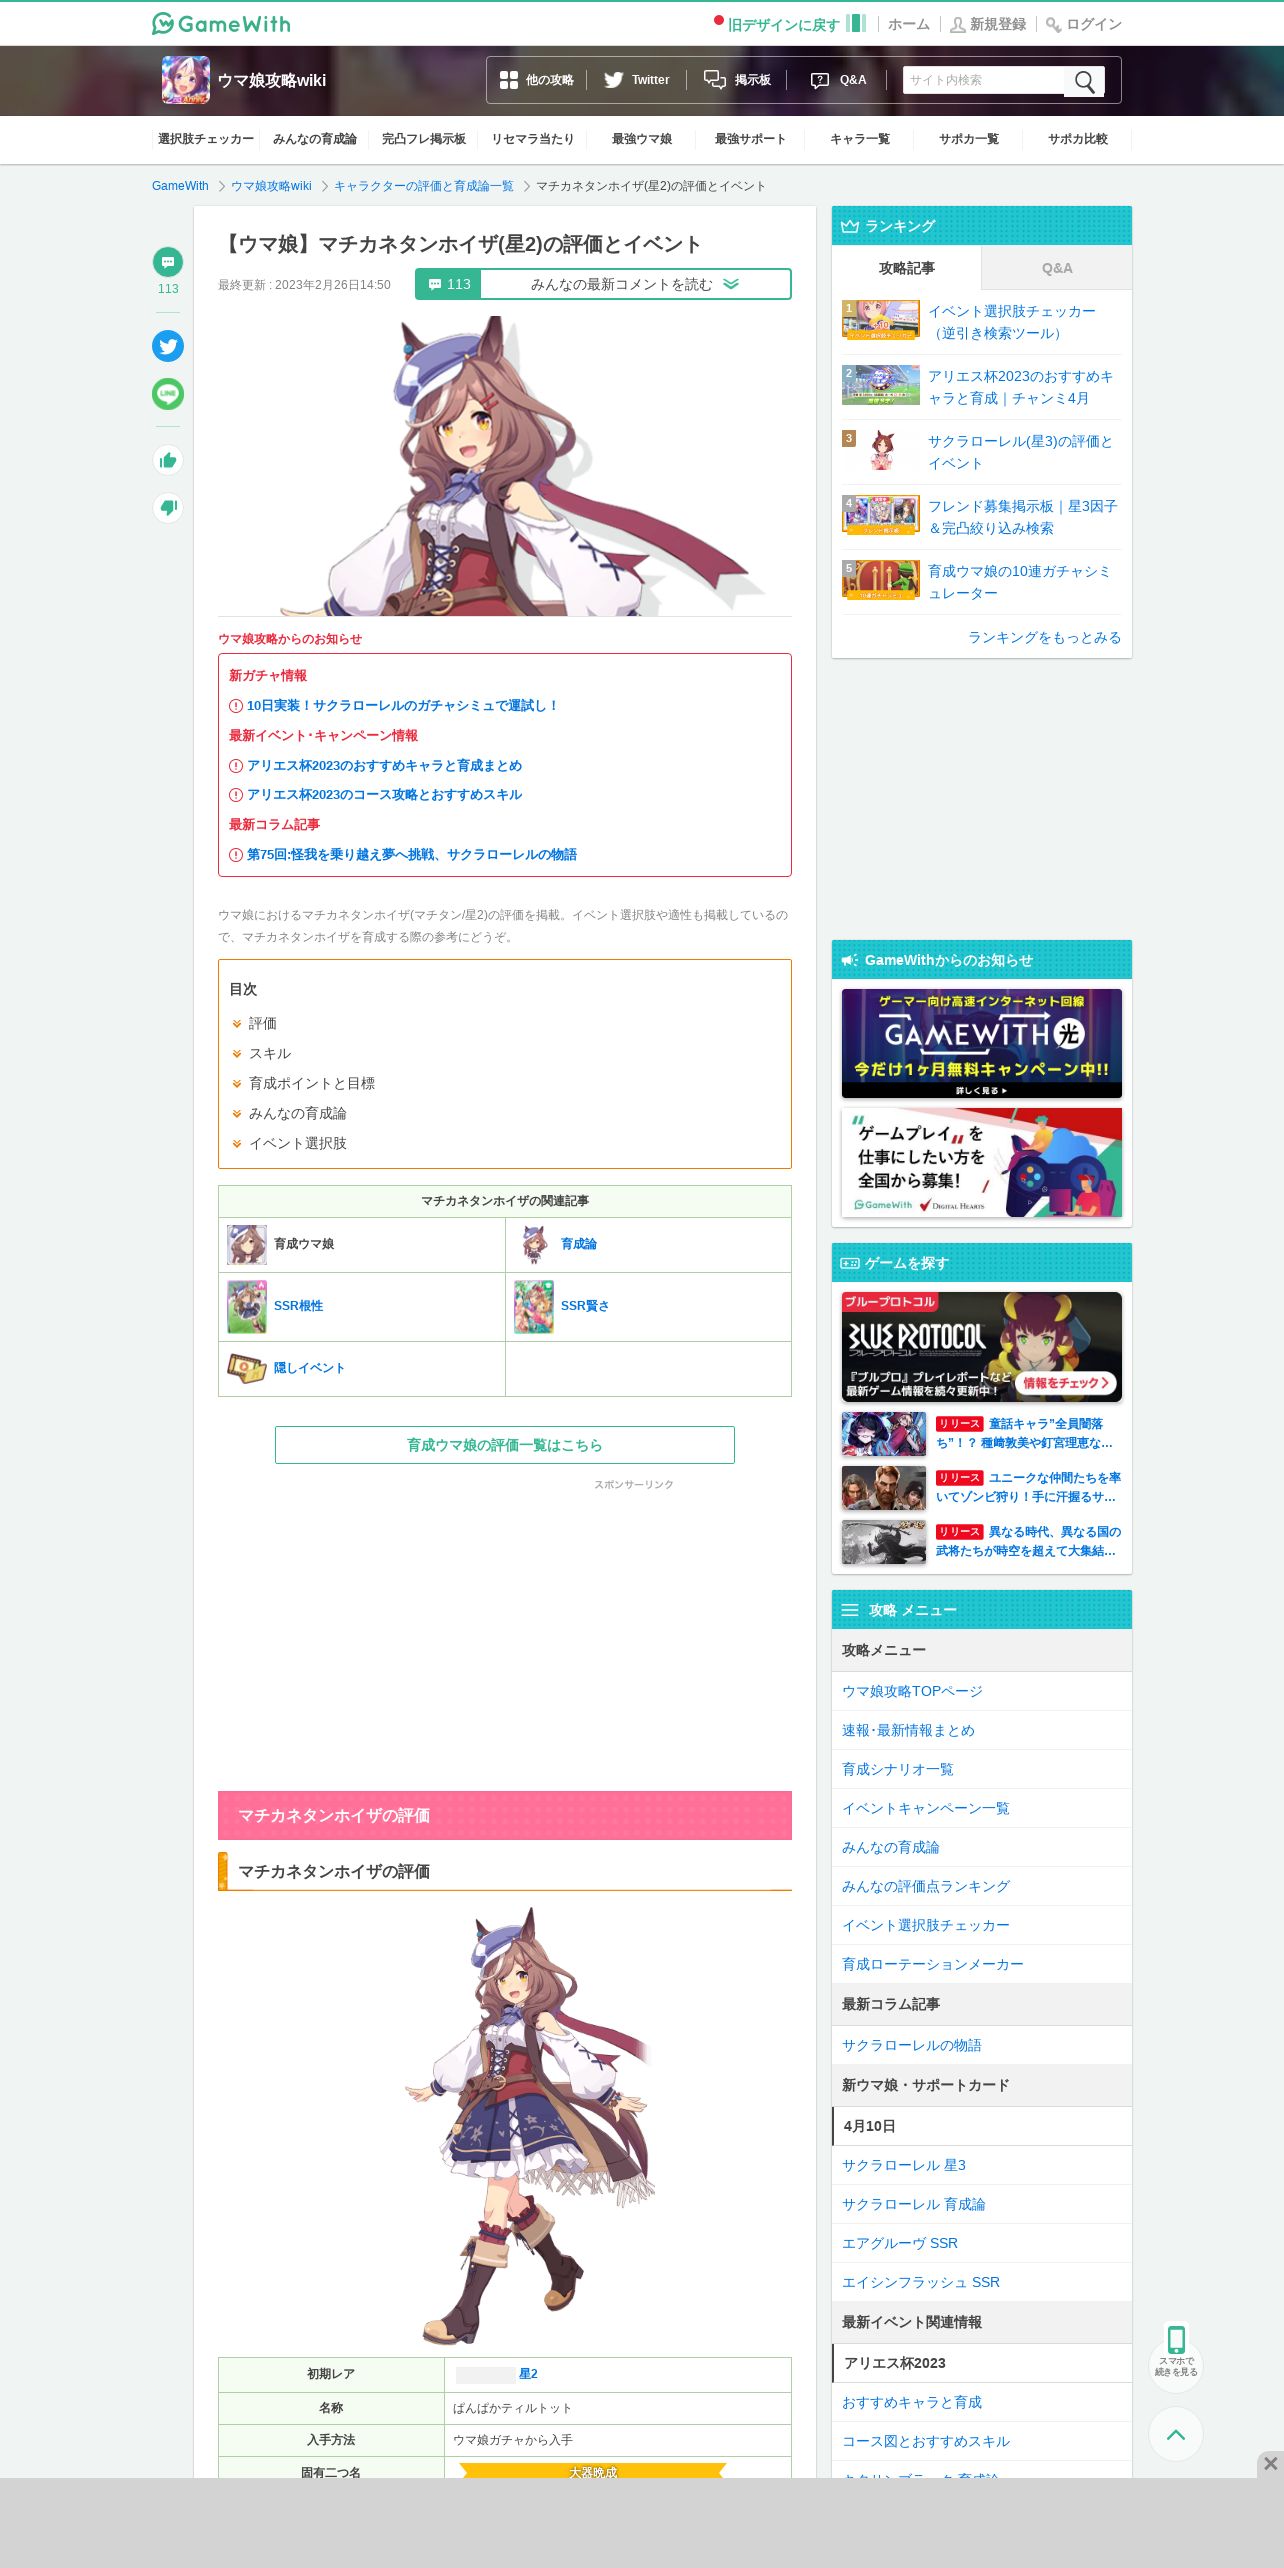
Task: Open ゲームプレイを仕事に recruitment banner
Action: coord(982,1162)
